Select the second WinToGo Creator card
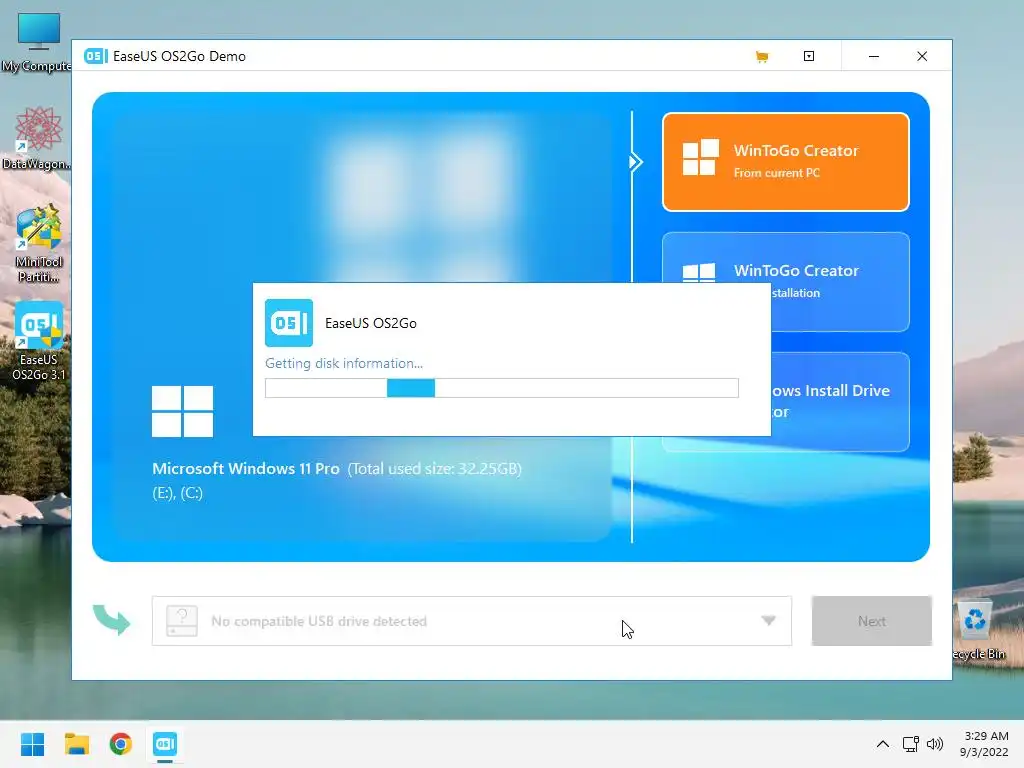This screenshot has width=1024, height=768. point(786,258)
